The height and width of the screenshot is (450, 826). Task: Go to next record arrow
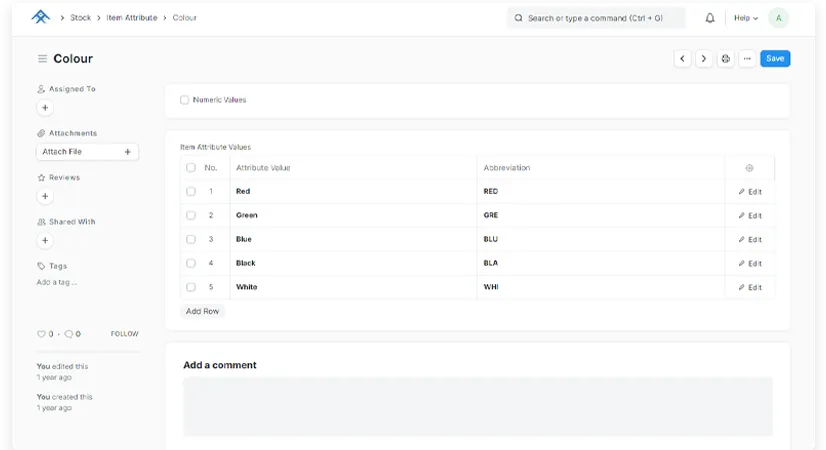click(704, 59)
